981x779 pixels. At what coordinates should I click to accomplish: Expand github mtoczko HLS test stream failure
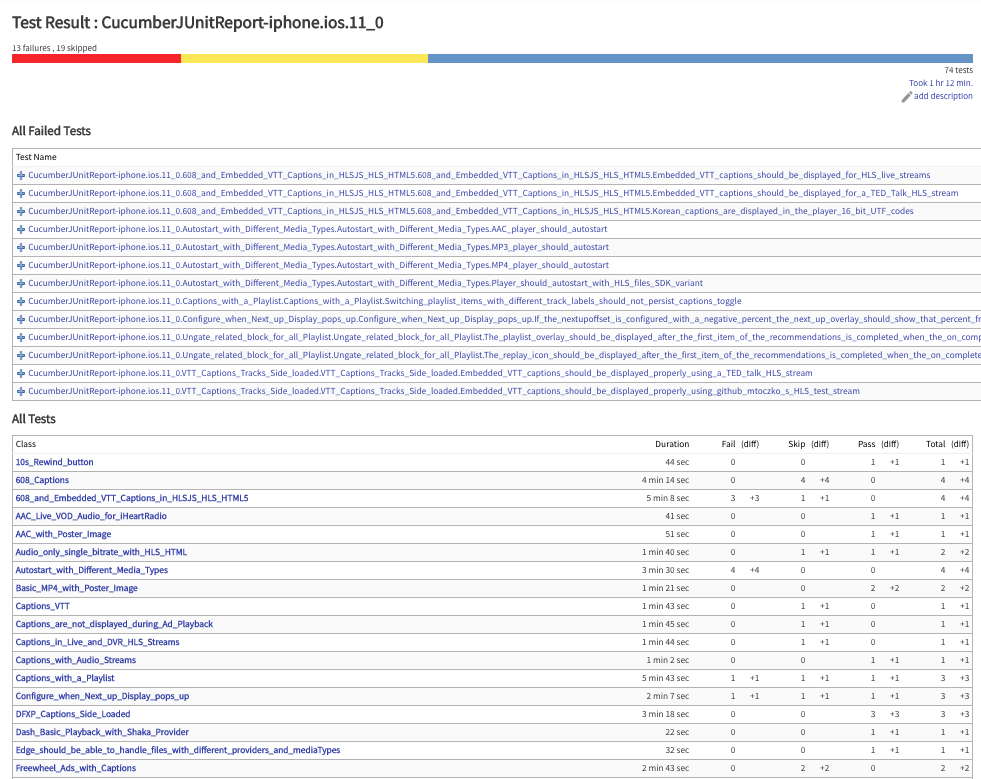[21, 392]
